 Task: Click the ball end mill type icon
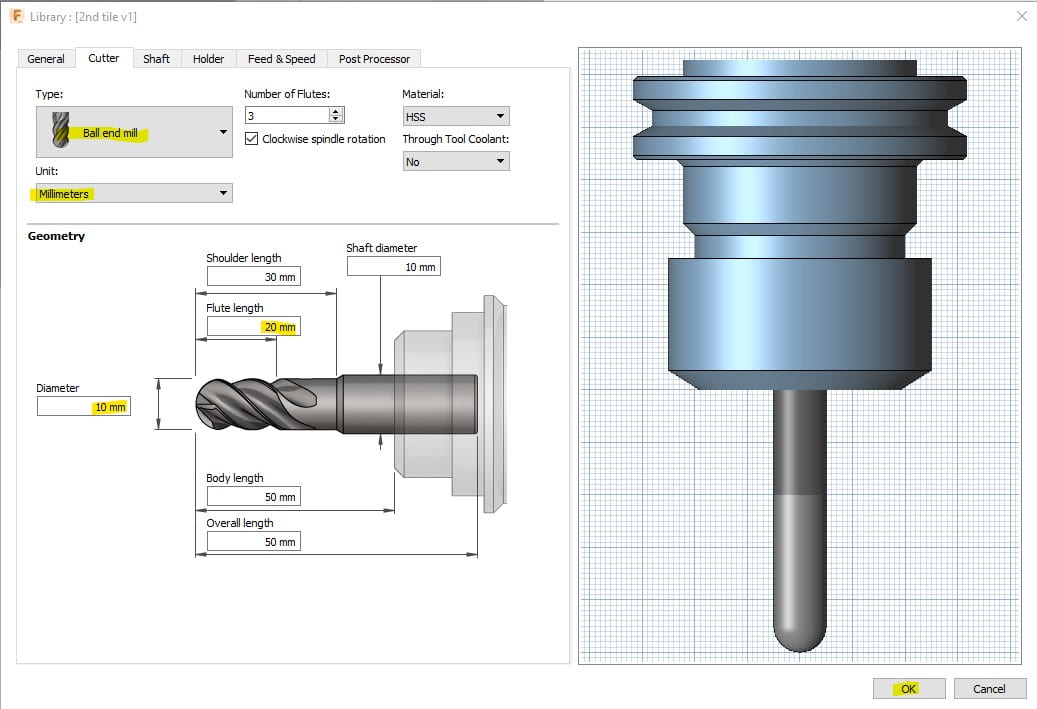pos(61,132)
